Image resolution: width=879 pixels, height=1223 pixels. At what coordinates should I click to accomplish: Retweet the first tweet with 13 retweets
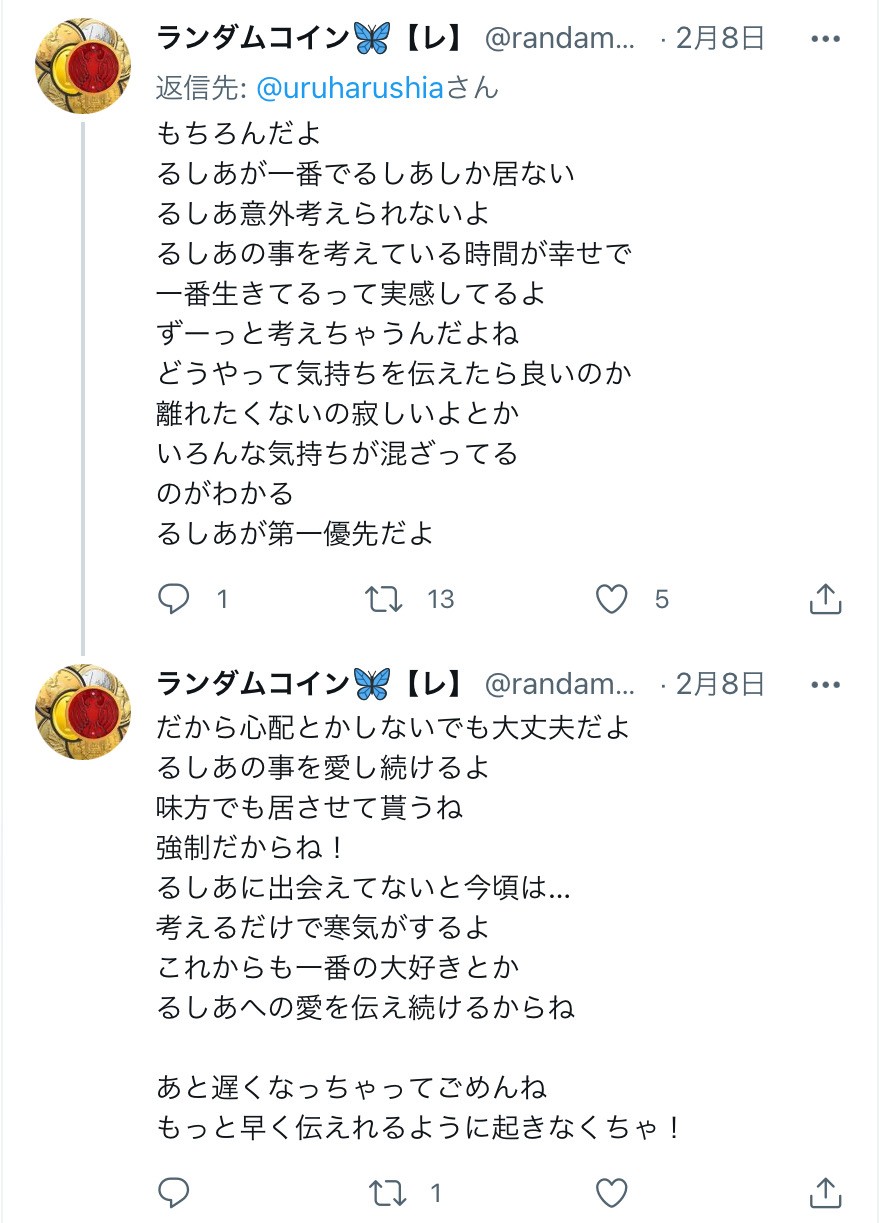[x=384, y=599]
